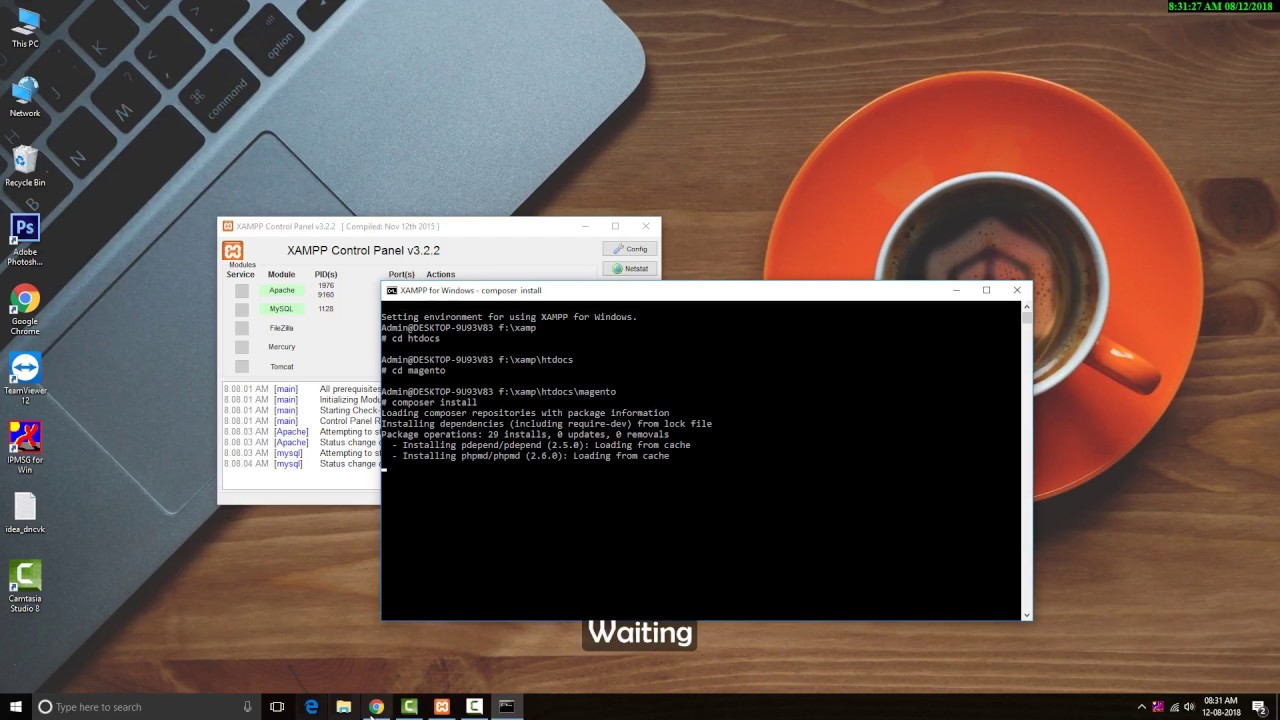
Task: Click the FileZilla module label
Action: coord(281,328)
